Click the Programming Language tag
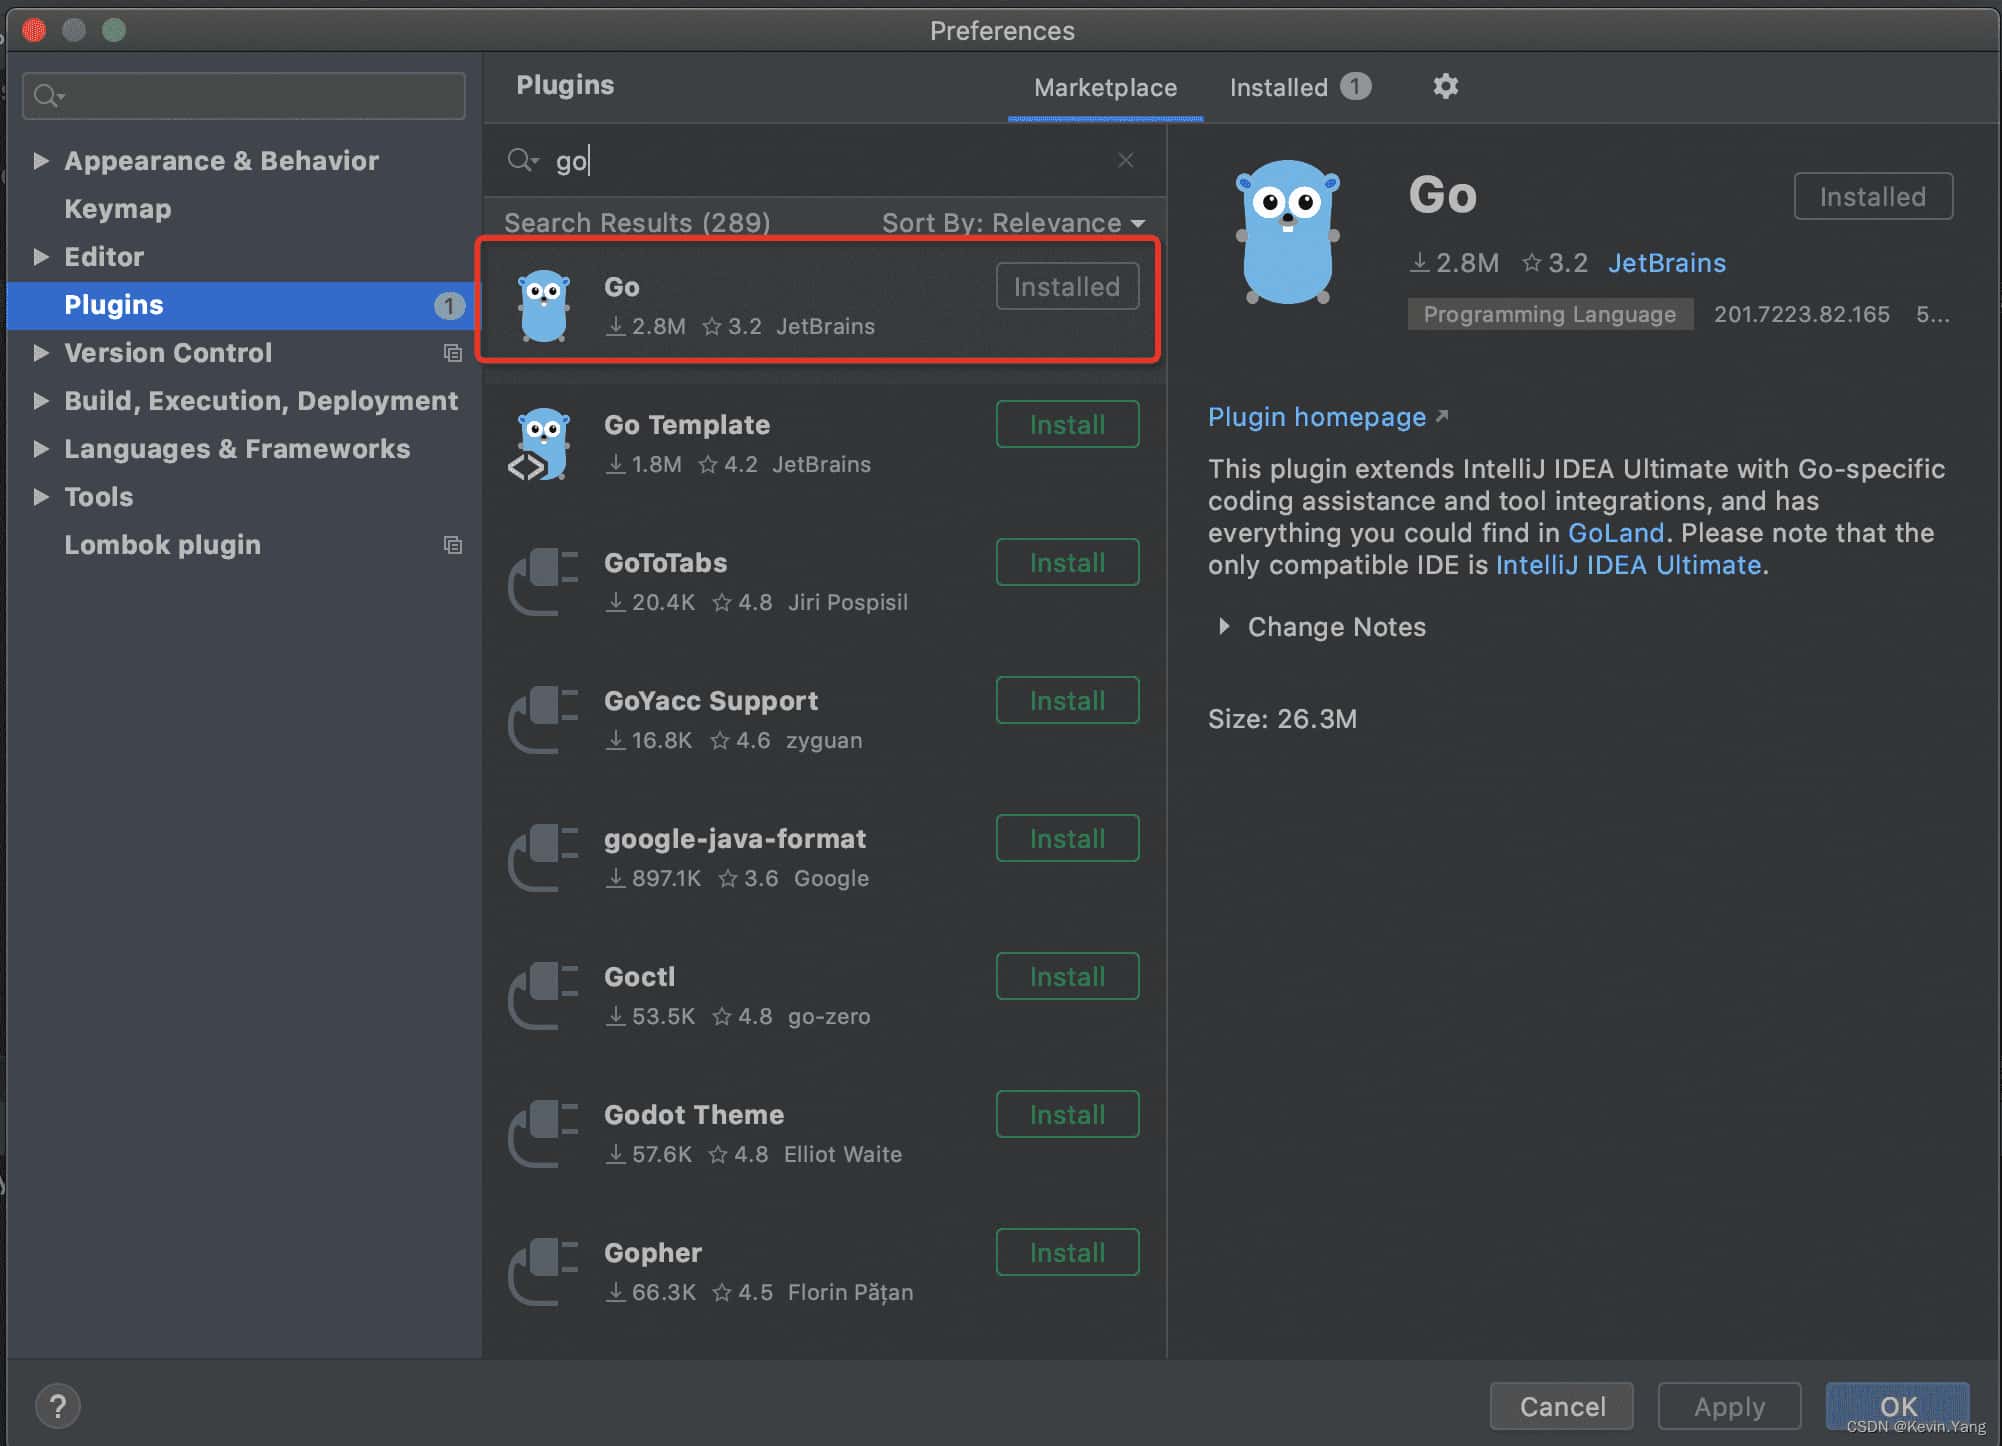The height and width of the screenshot is (1446, 2002). [x=1550, y=314]
